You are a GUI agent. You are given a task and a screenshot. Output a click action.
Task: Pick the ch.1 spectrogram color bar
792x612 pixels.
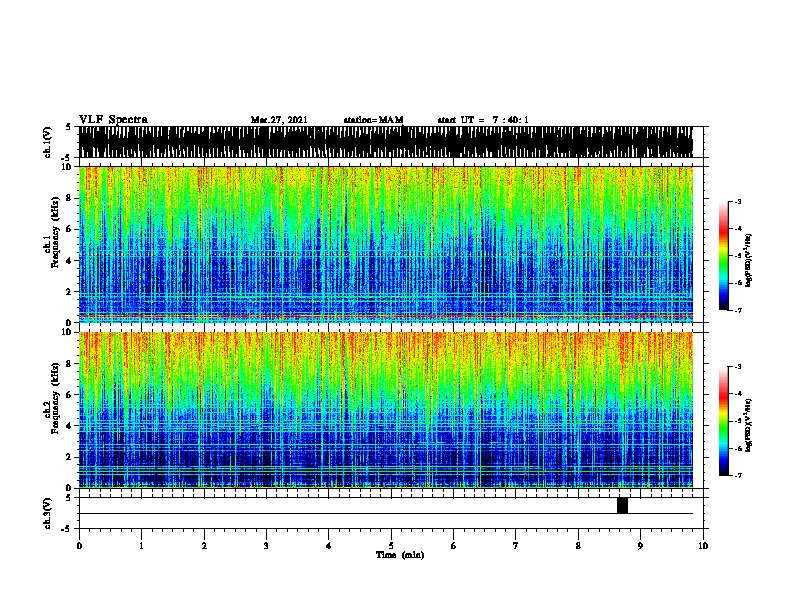tap(723, 256)
